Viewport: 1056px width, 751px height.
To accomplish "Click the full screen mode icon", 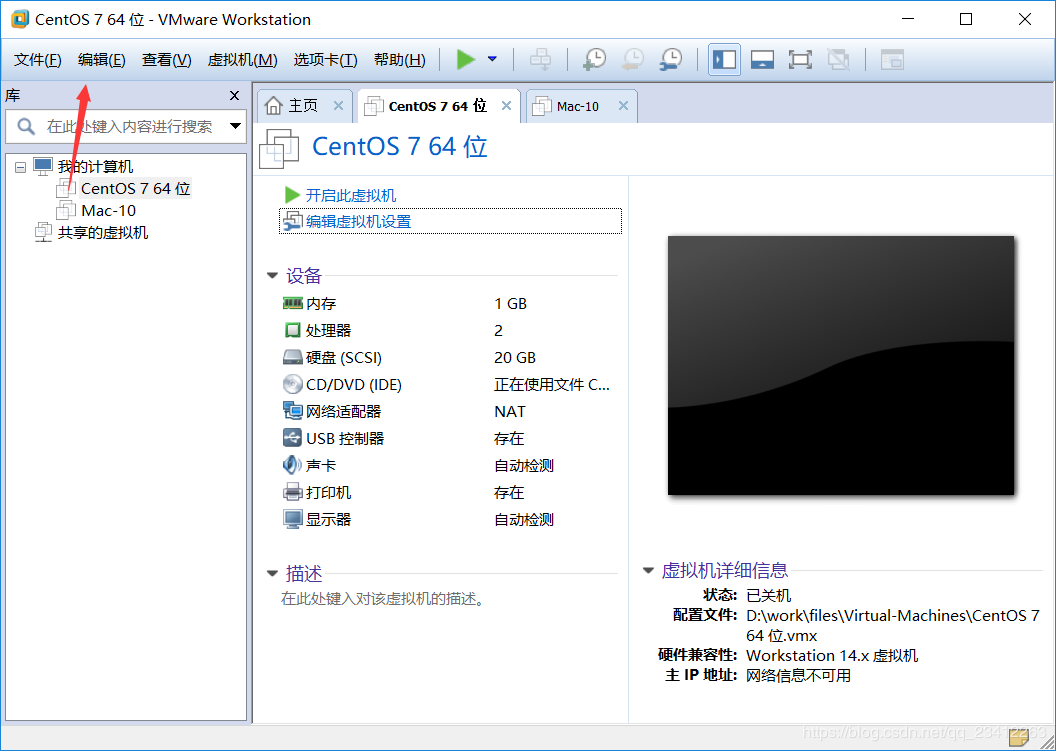I will [800, 59].
